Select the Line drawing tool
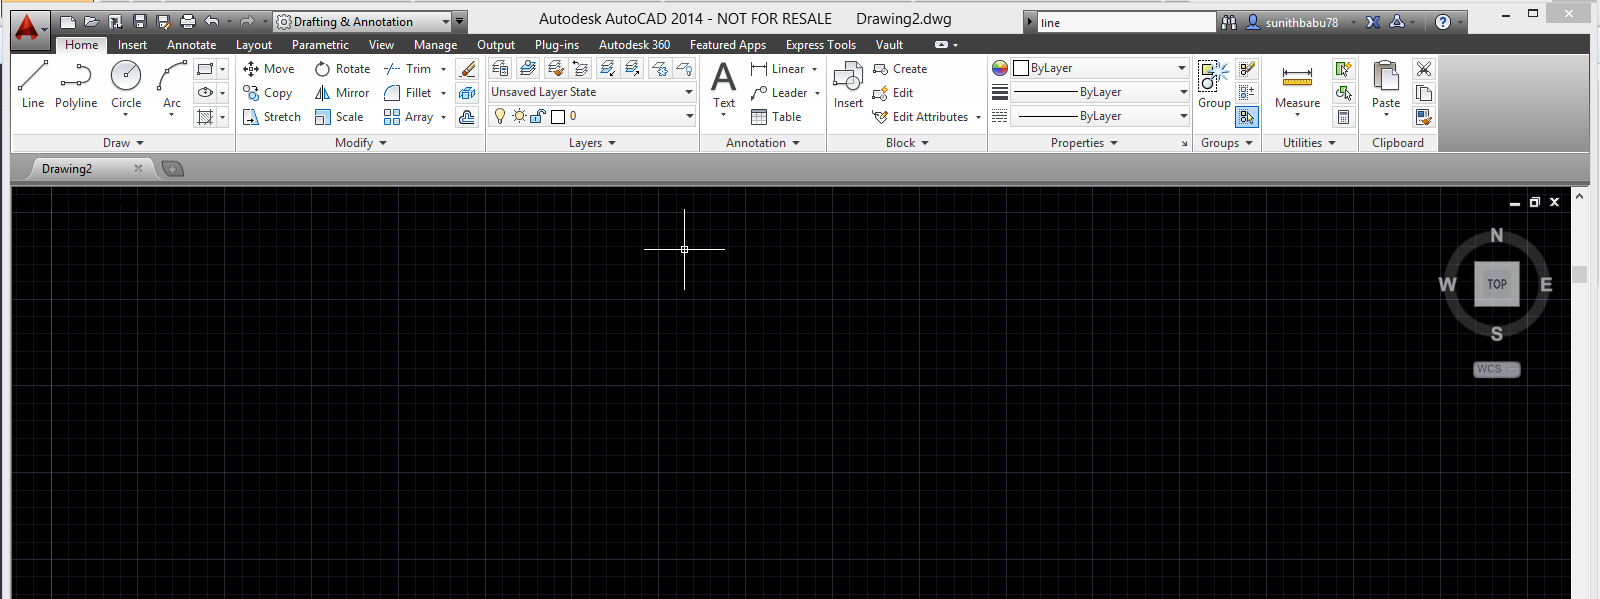 (33, 84)
